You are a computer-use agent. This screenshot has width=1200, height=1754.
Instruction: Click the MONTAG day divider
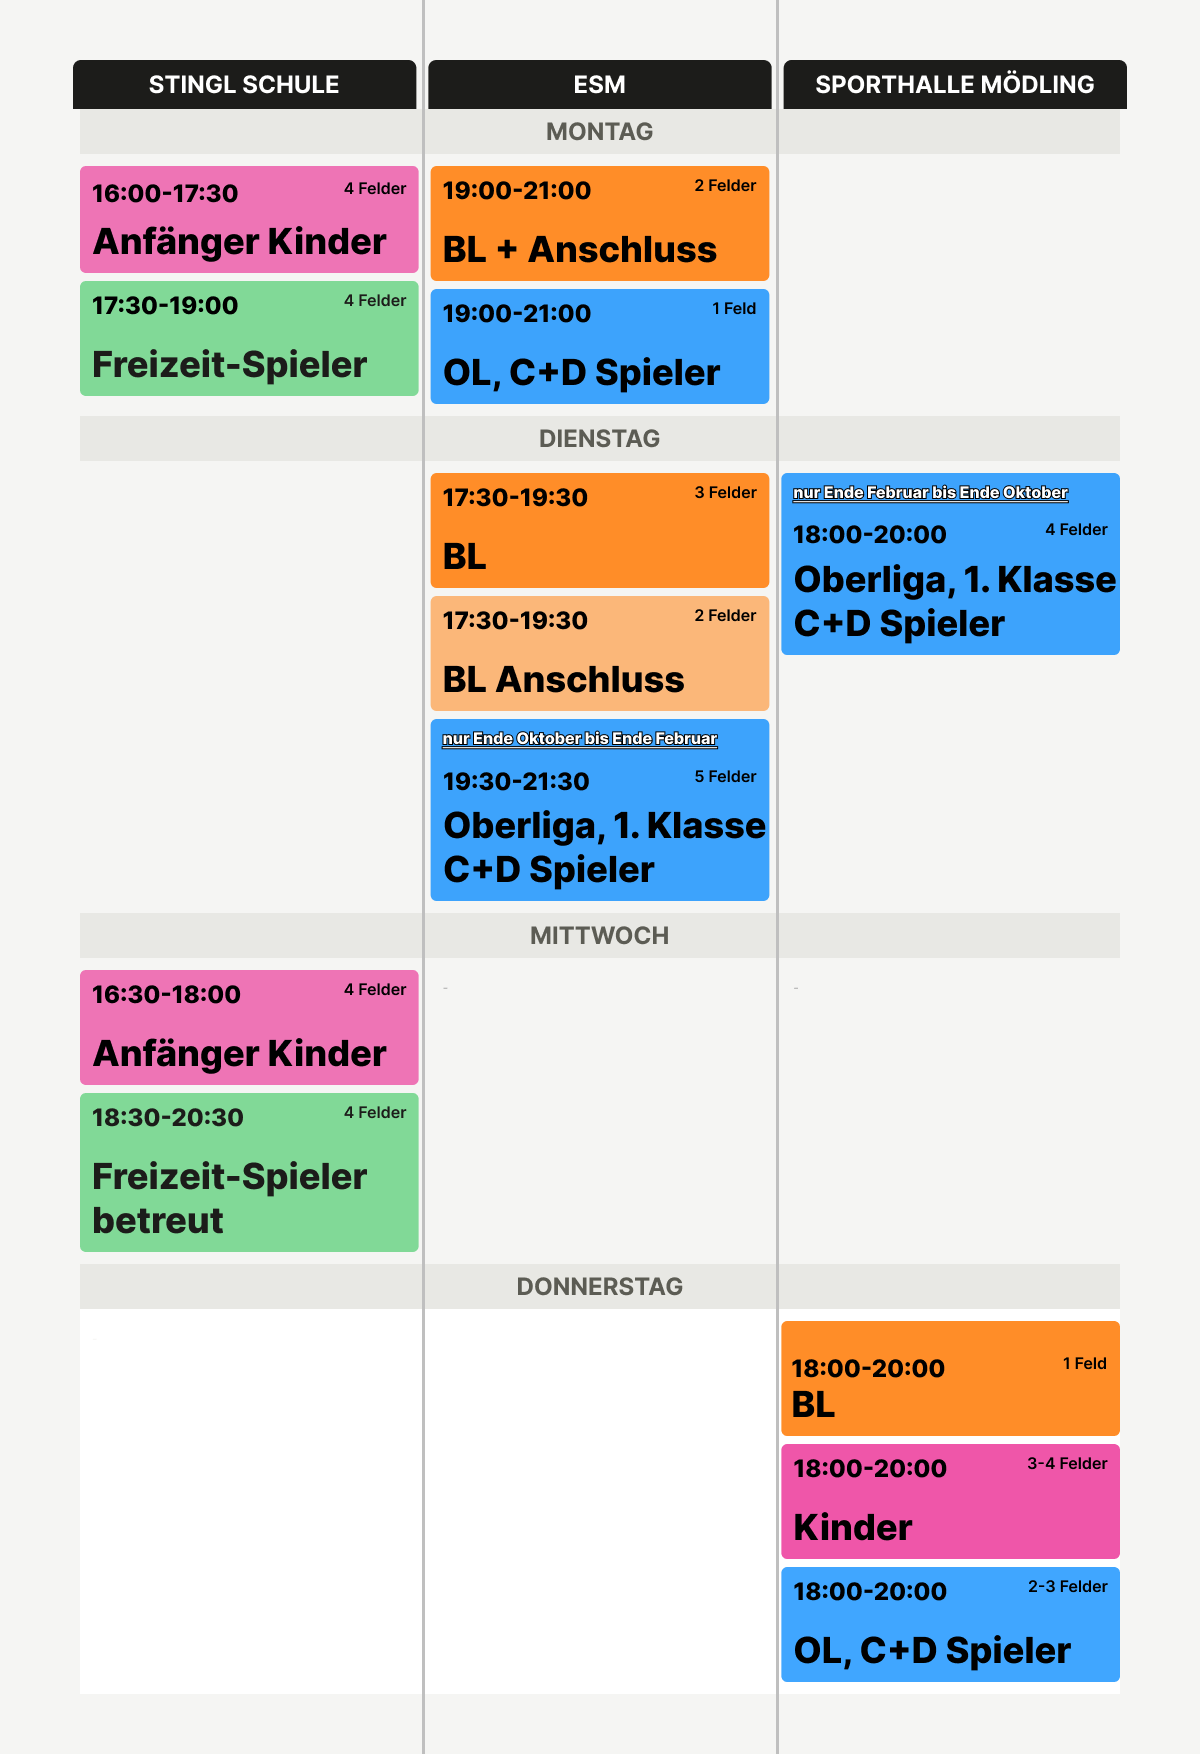600,131
